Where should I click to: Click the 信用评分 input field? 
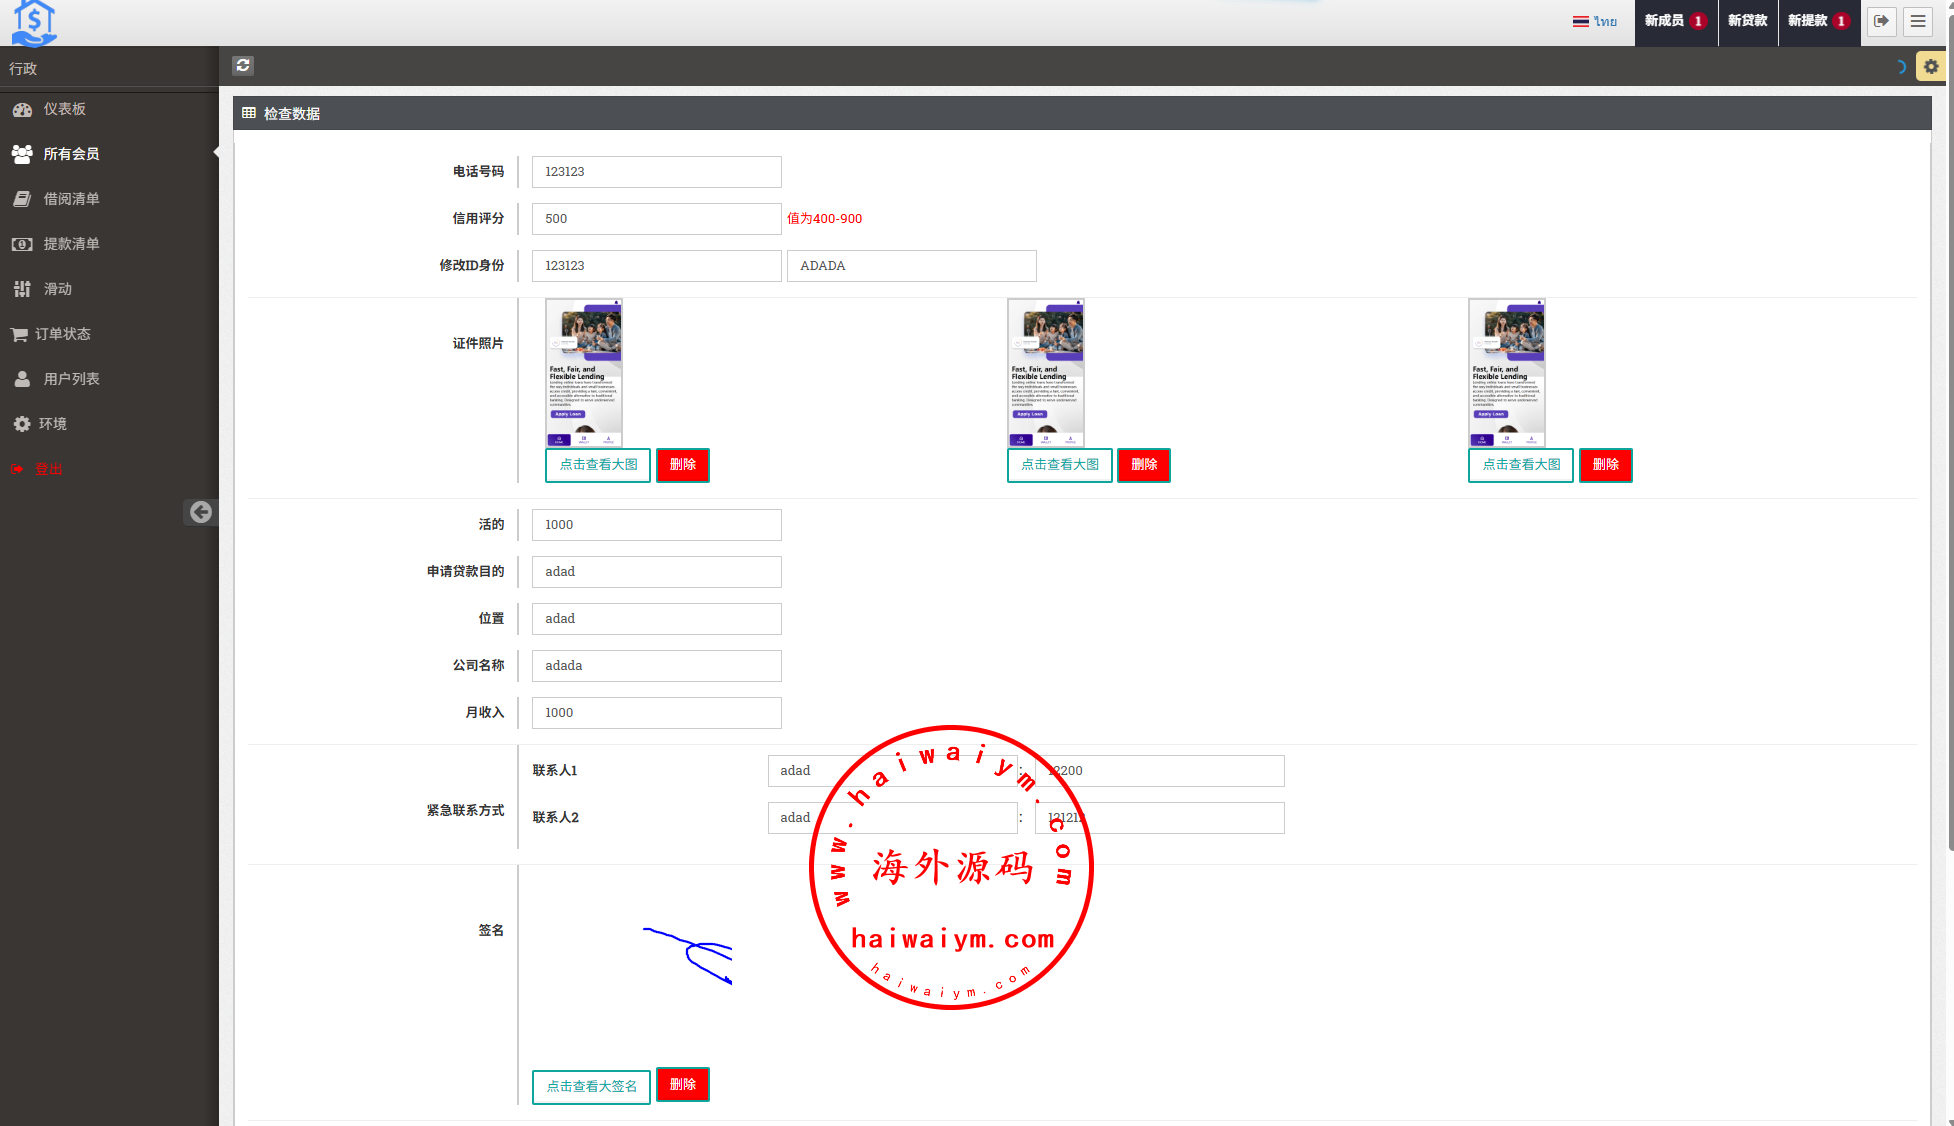[x=656, y=219]
